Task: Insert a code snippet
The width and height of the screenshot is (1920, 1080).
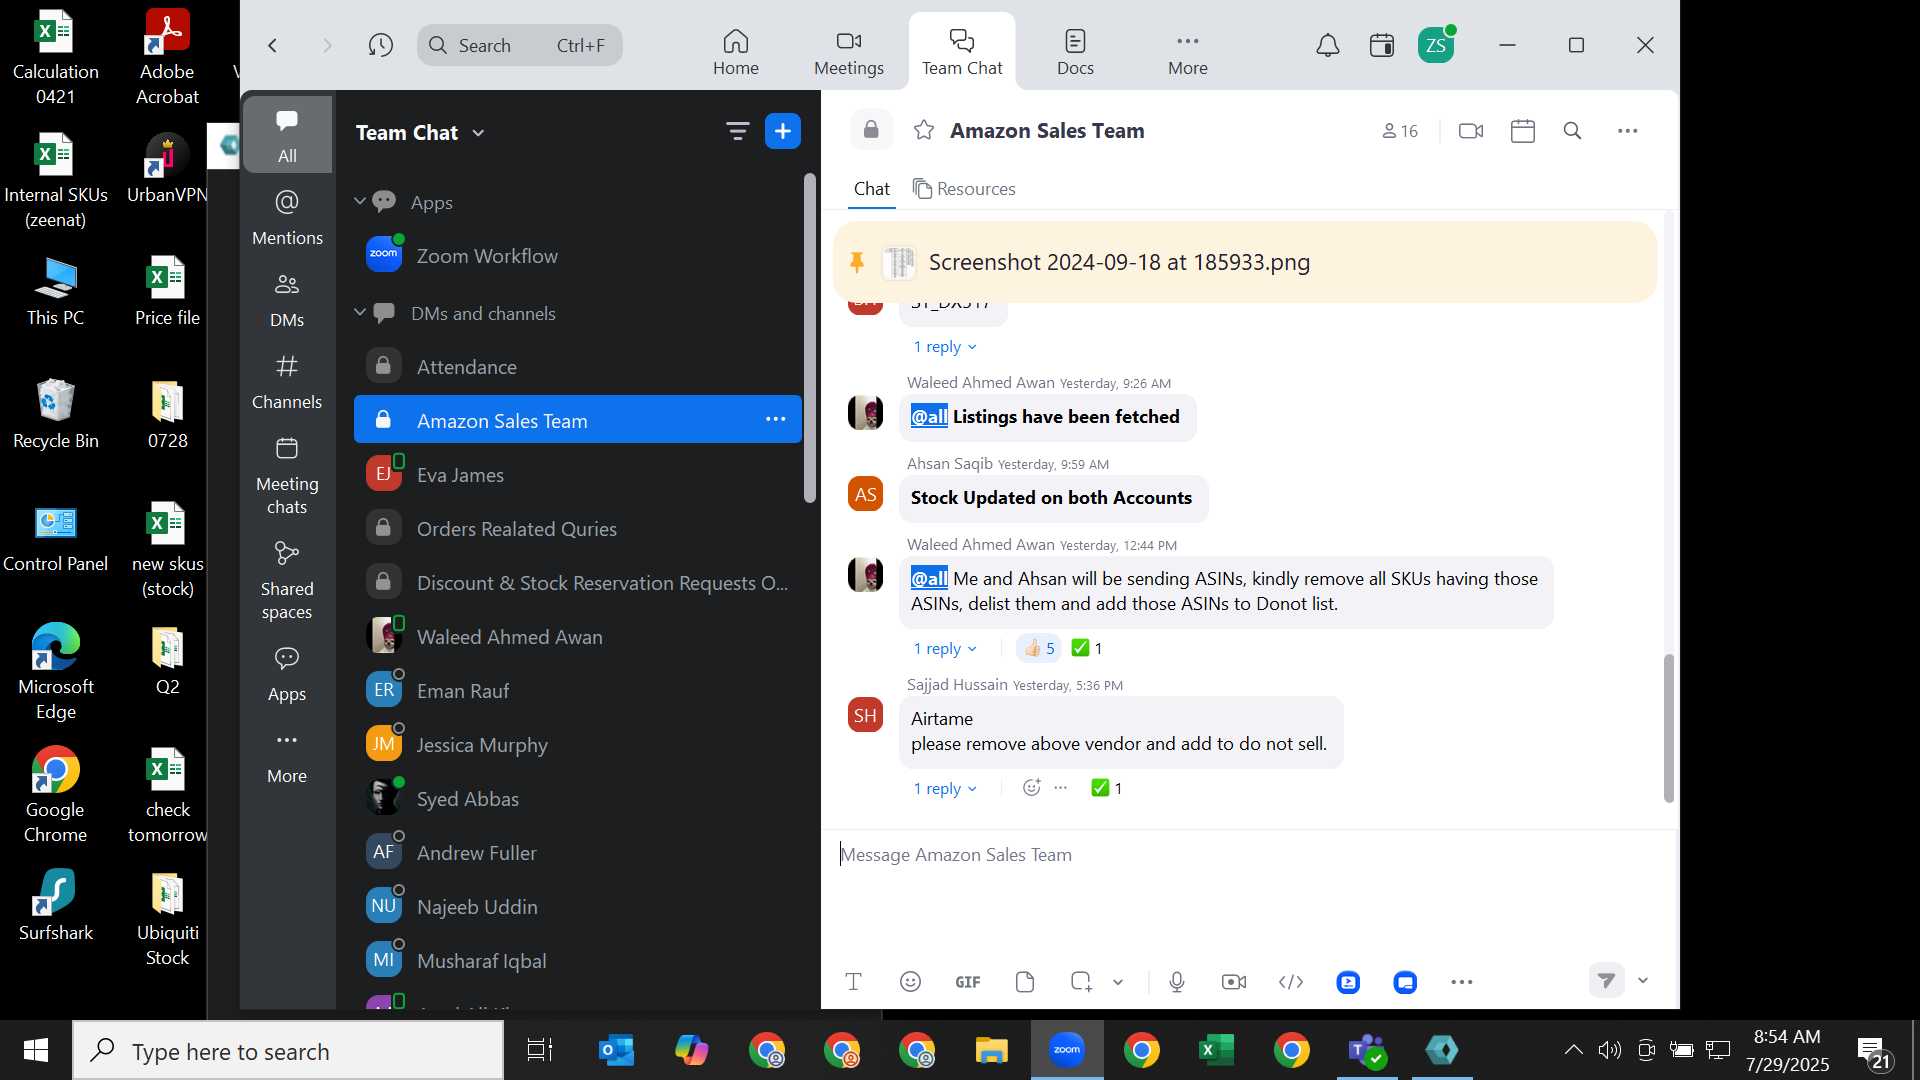Action: click(x=1291, y=982)
